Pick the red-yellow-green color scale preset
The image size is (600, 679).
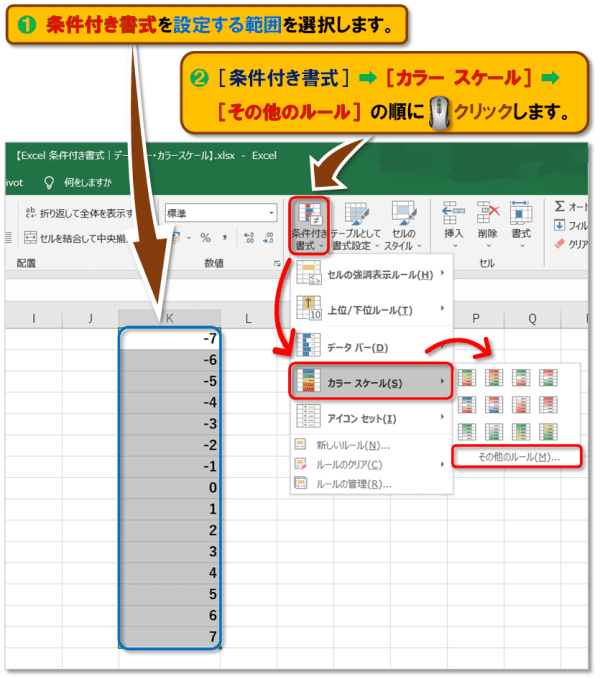pos(494,378)
